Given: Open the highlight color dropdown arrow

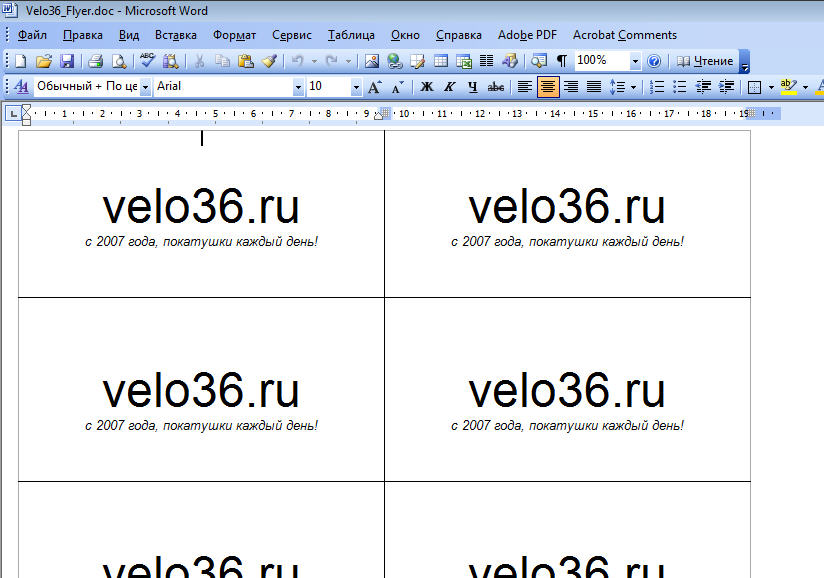Looking at the screenshot, I should pos(805,87).
